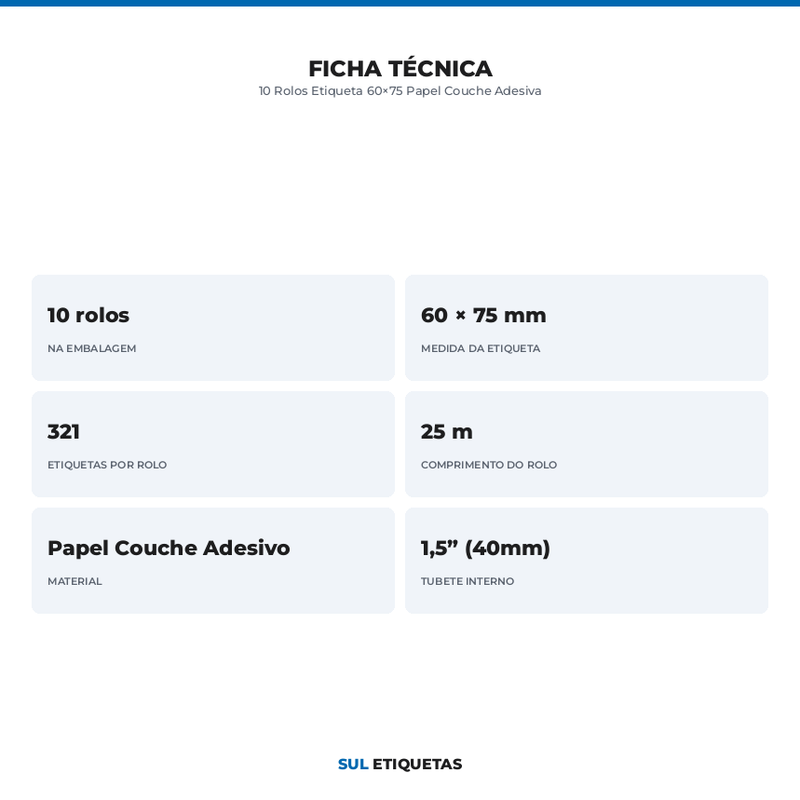Click the '10 rolos' value text

tap(88, 315)
